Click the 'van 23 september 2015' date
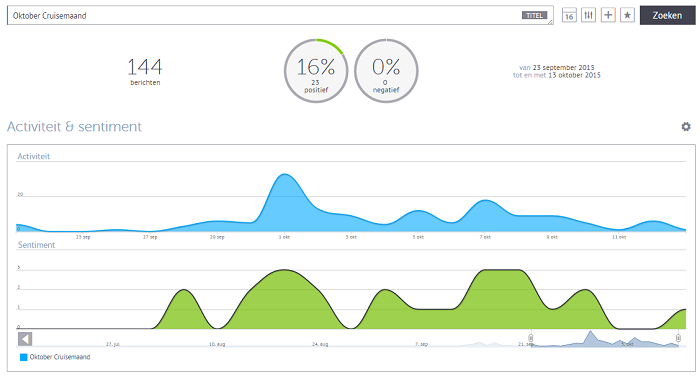Viewport: 700px width, 381px height. [557, 67]
